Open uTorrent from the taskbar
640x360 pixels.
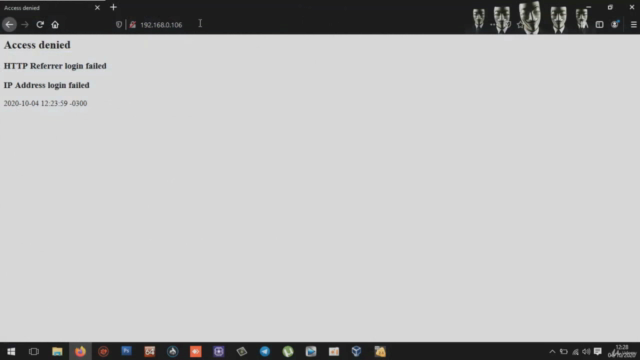pyautogui.click(x=288, y=351)
